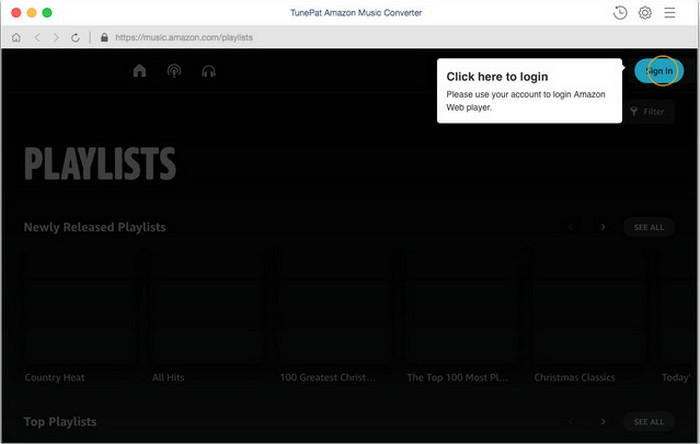Go to the browser home icon
The width and height of the screenshot is (700, 444).
coord(16,38)
